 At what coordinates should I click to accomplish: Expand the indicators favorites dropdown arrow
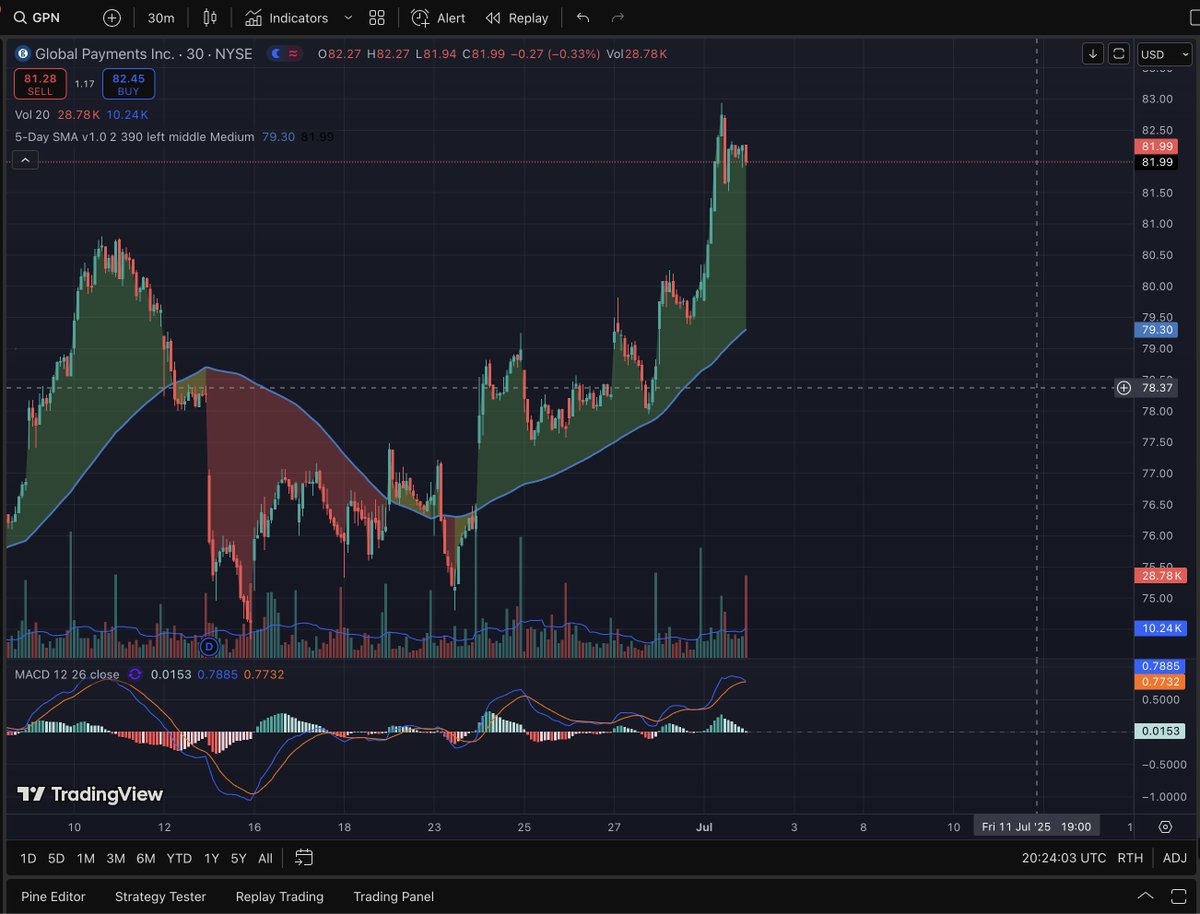348,18
